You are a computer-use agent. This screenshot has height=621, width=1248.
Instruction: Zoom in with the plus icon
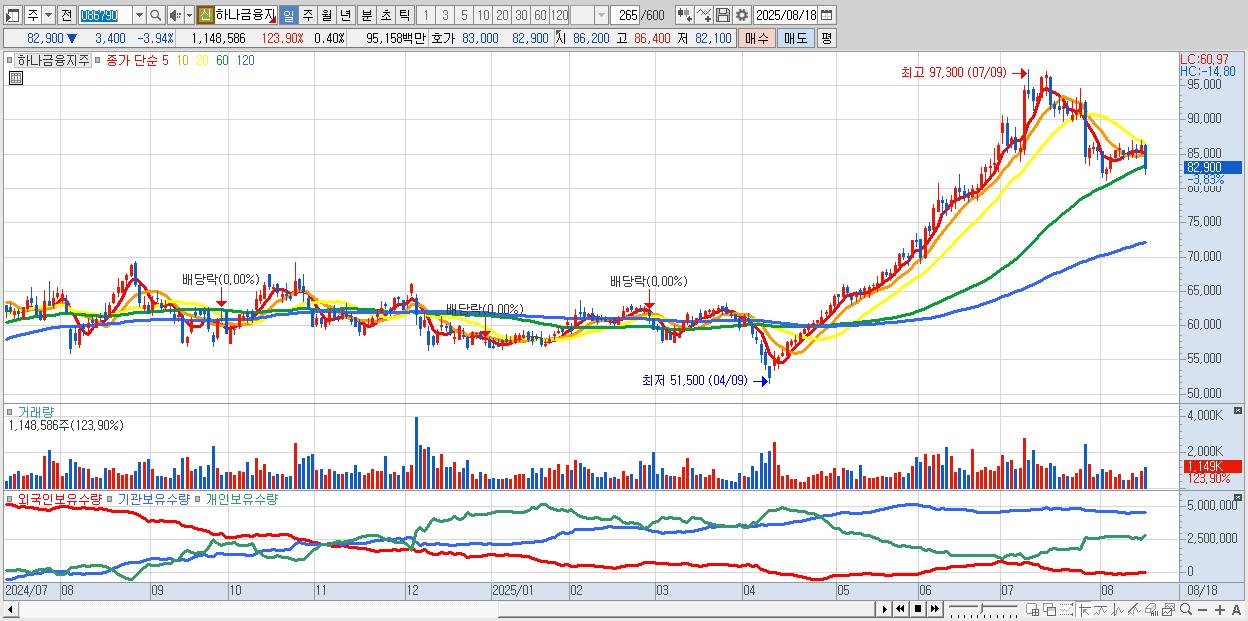[x=1220, y=609]
